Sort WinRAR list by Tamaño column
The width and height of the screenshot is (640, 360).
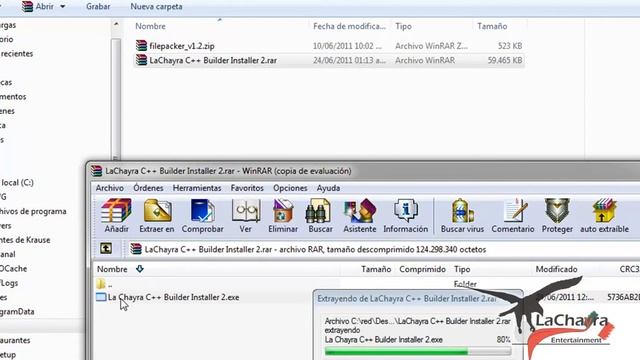376,269
